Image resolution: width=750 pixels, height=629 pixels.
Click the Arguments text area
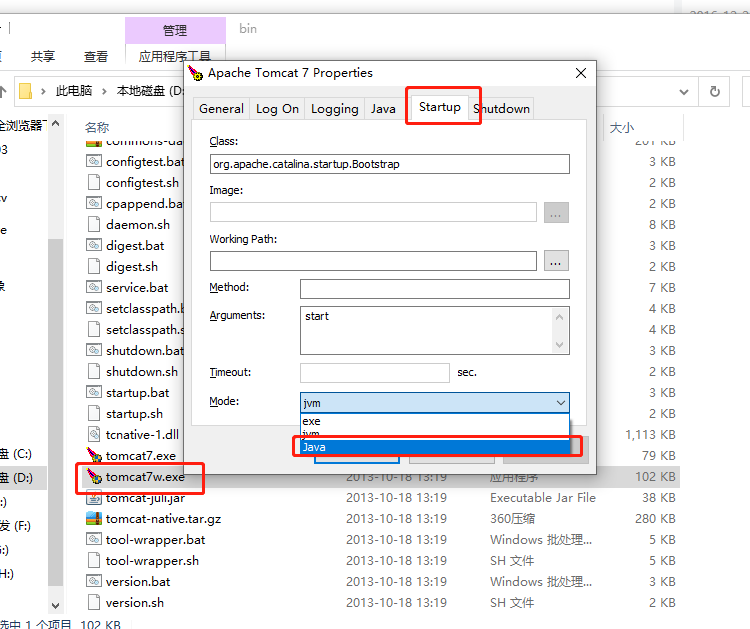pos(426,330)
